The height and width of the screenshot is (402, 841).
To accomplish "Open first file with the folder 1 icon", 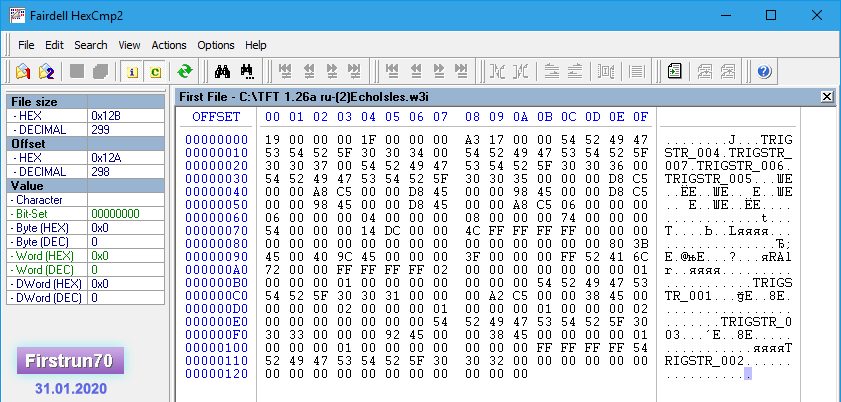I will tap(23, 71).
